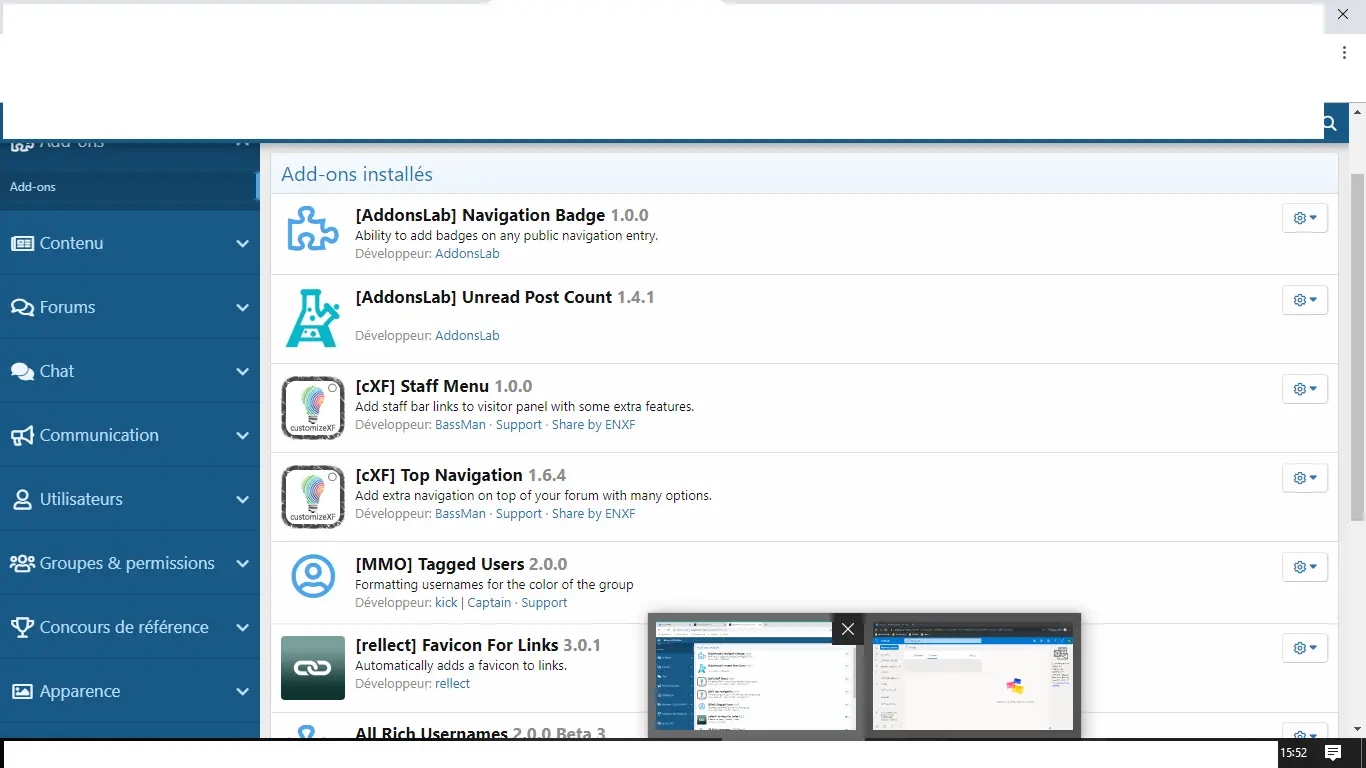Click the Favicon For Links chain icon

tap(313, 667)
